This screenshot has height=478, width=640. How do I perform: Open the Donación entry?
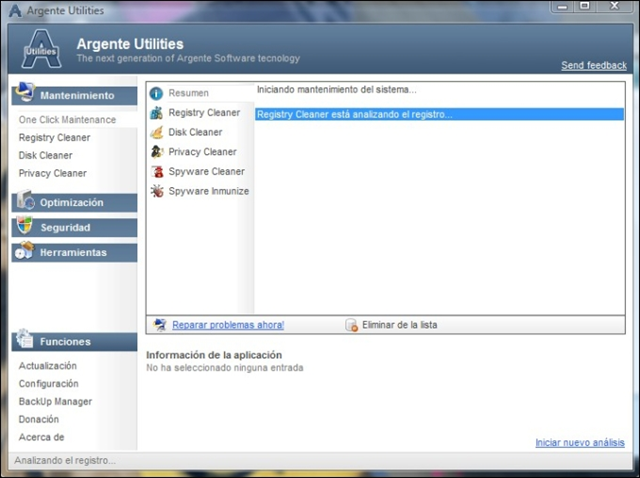(39, 419)
